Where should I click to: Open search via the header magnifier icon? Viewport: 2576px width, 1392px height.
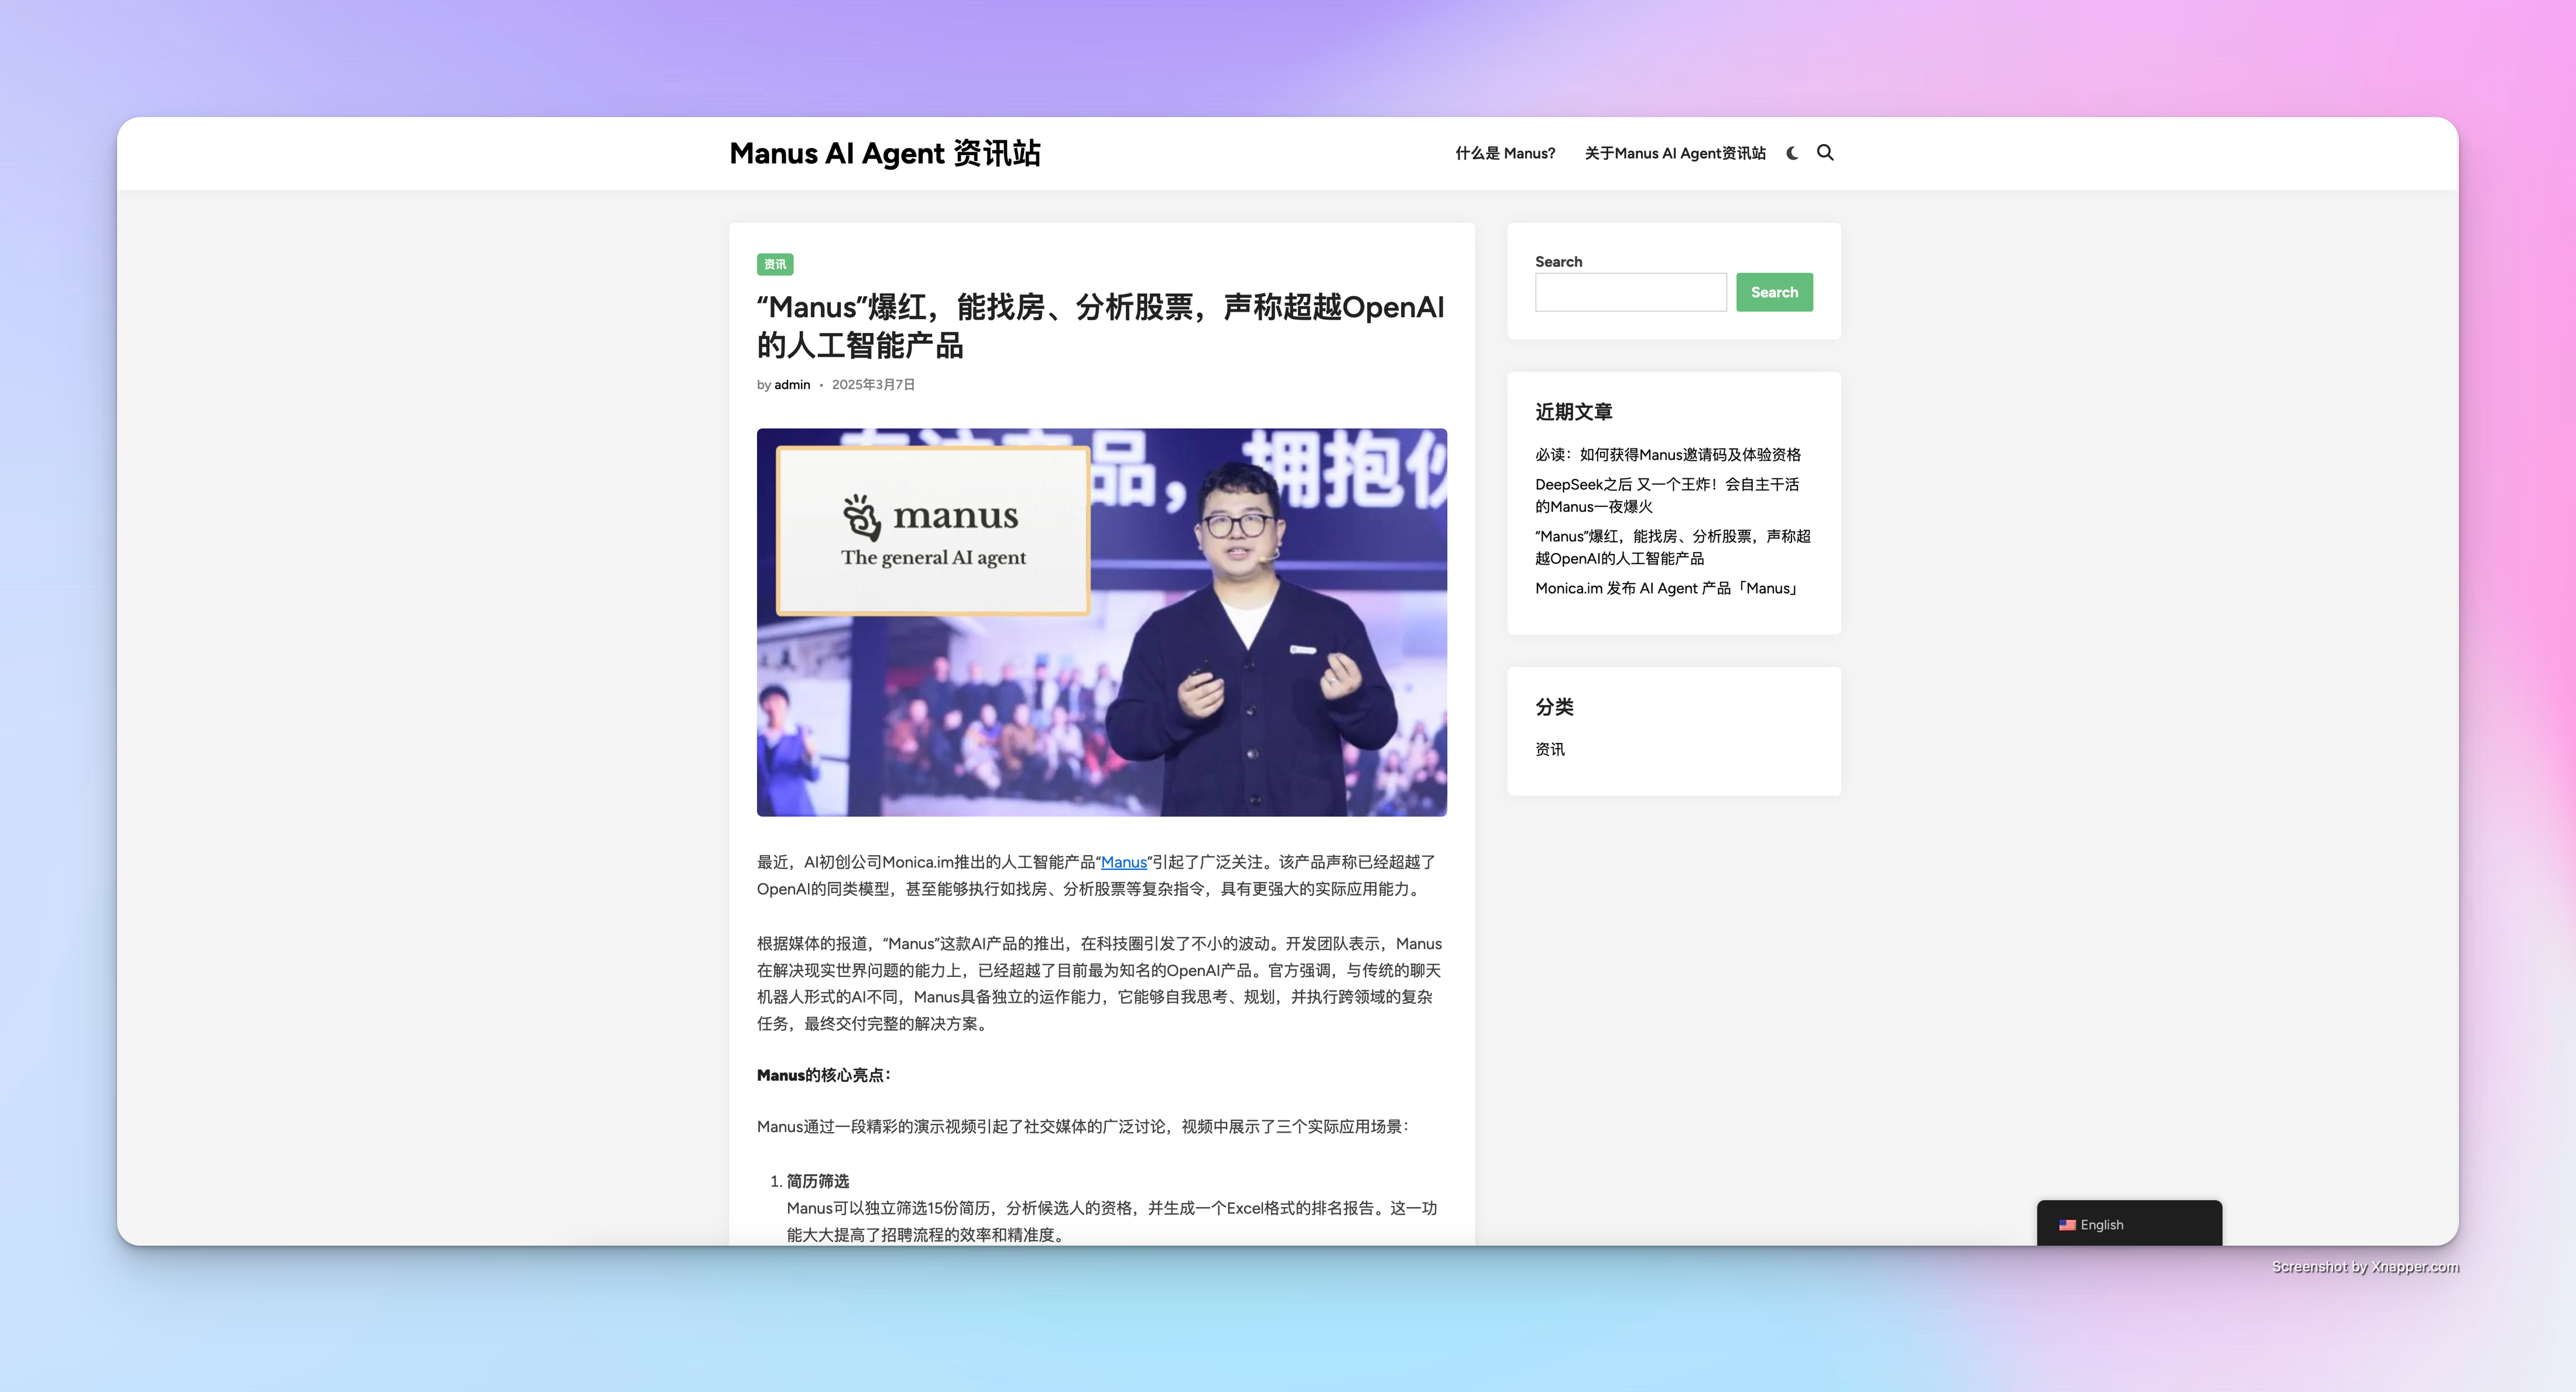pos(1825,153)
